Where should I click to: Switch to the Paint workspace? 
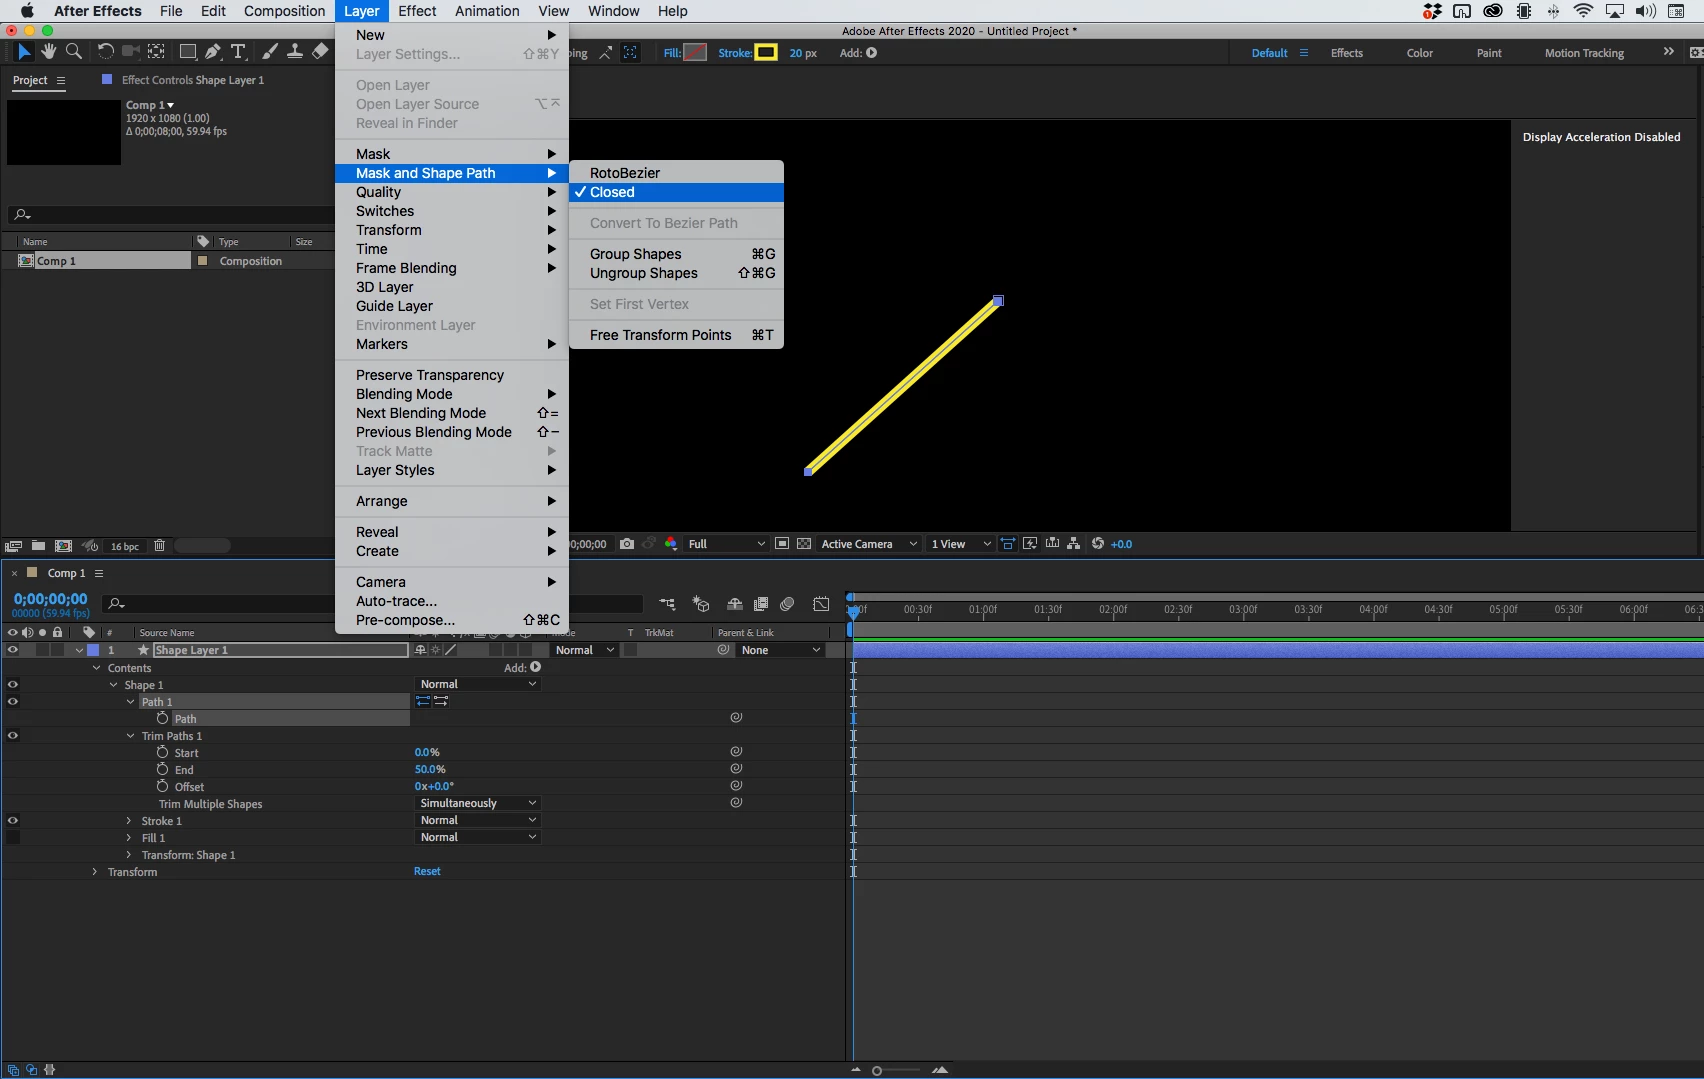tap(1489, 53)
